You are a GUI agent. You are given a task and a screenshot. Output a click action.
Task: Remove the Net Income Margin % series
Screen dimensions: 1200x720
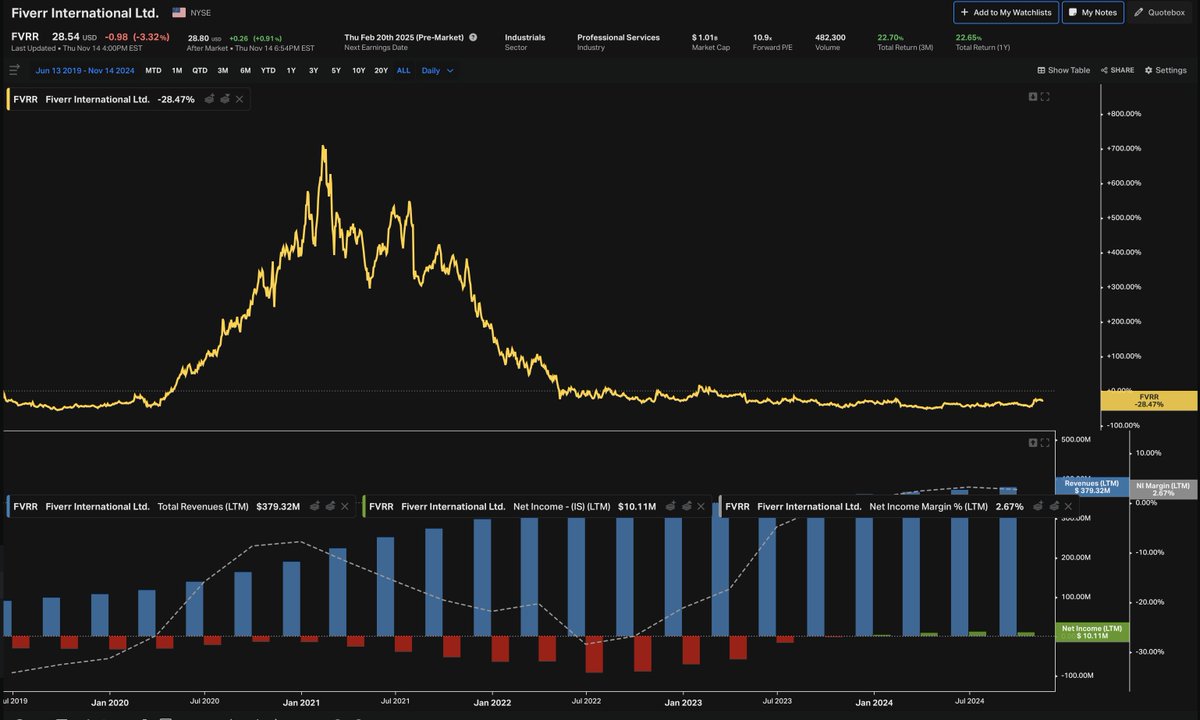[1069, 507]
